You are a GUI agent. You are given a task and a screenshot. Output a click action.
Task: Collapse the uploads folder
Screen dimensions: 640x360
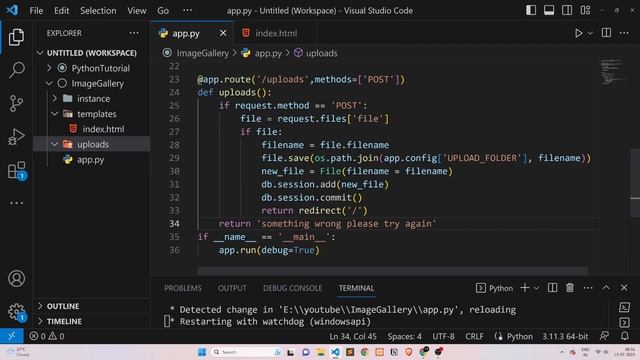click(91, 144)
